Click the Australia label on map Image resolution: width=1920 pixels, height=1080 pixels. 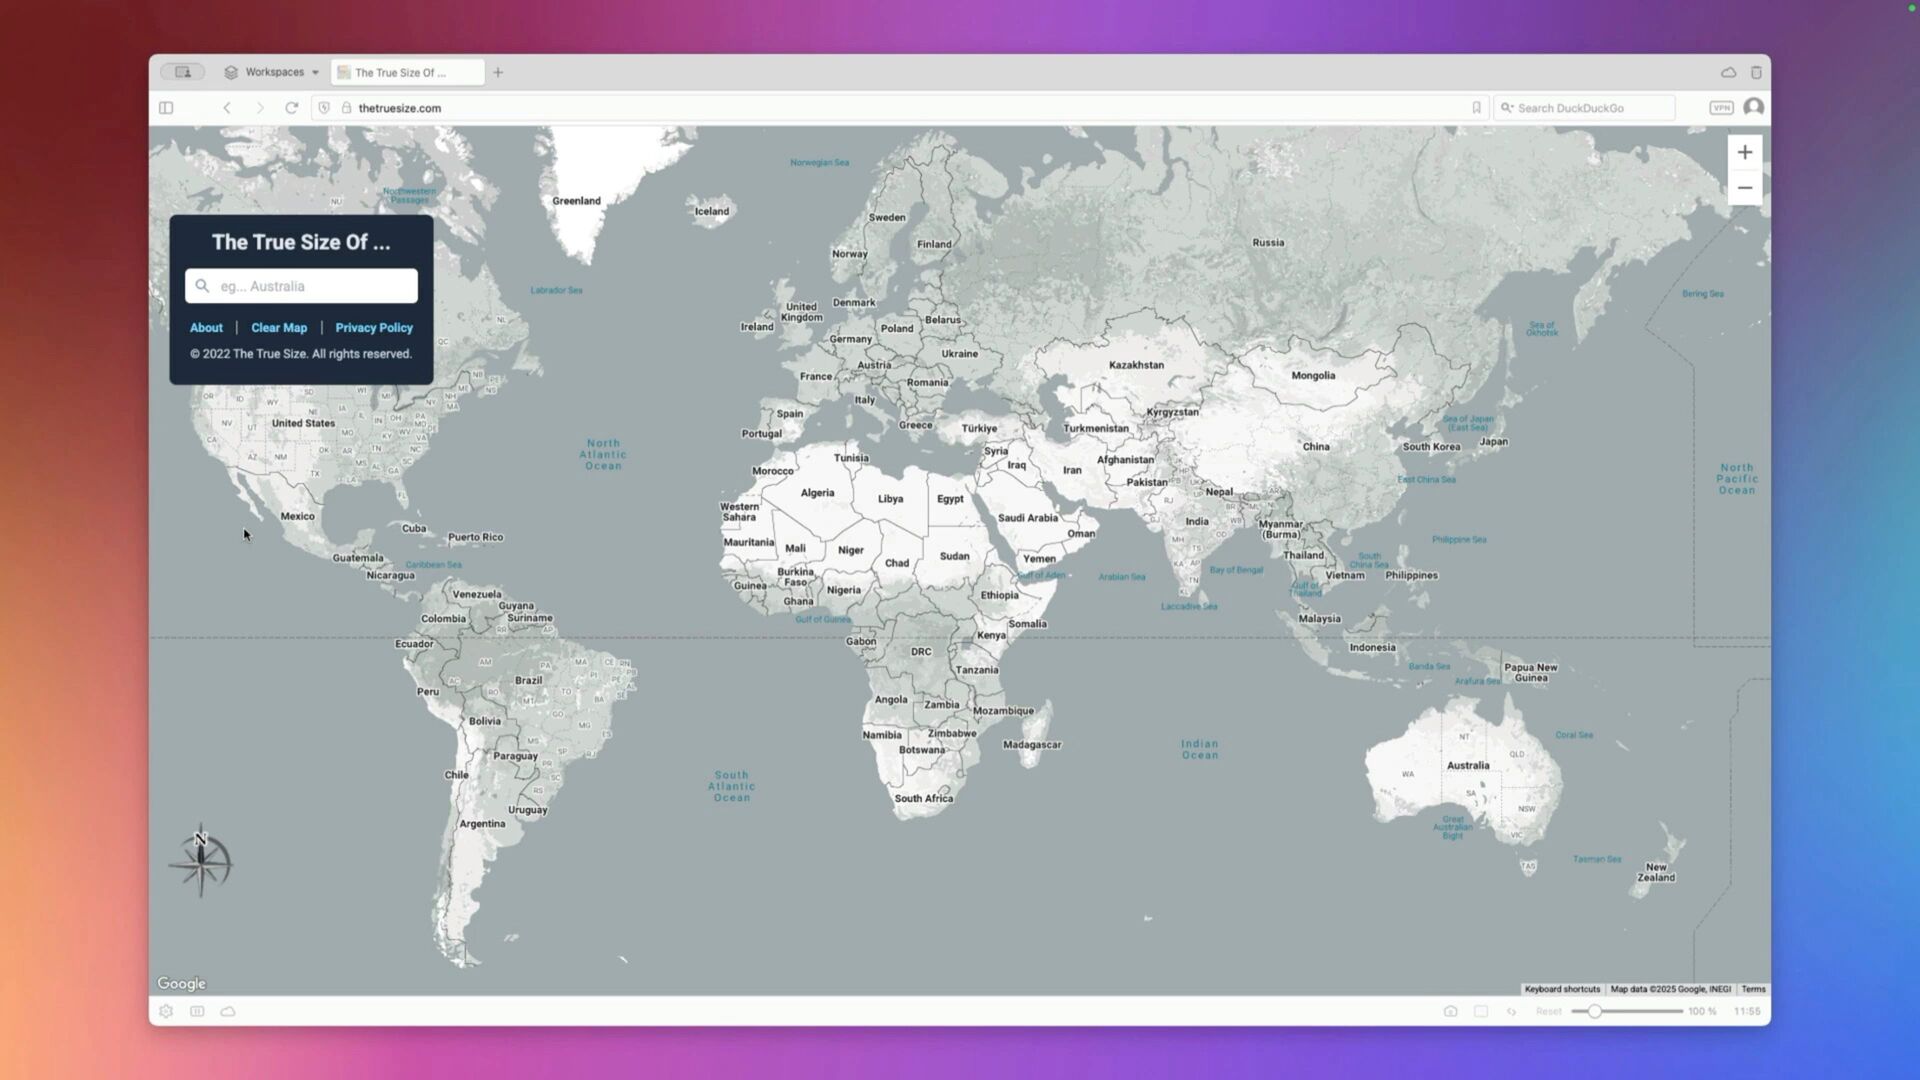point(1468,766)
